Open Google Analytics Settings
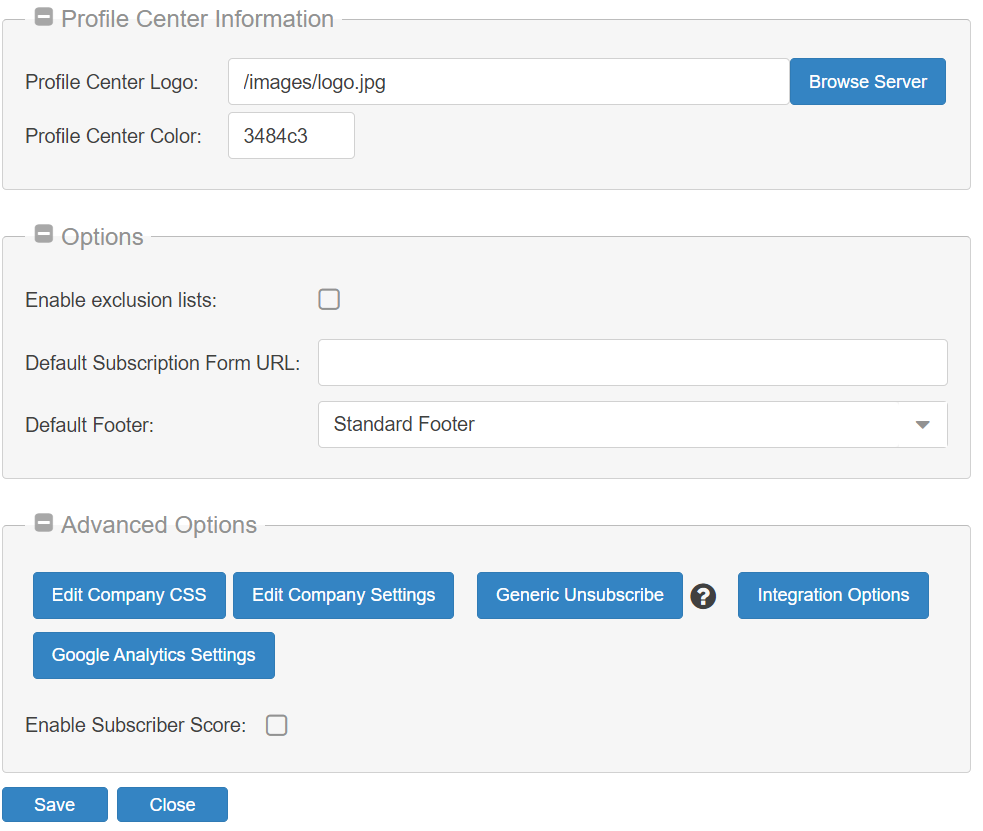 (154, 655)
